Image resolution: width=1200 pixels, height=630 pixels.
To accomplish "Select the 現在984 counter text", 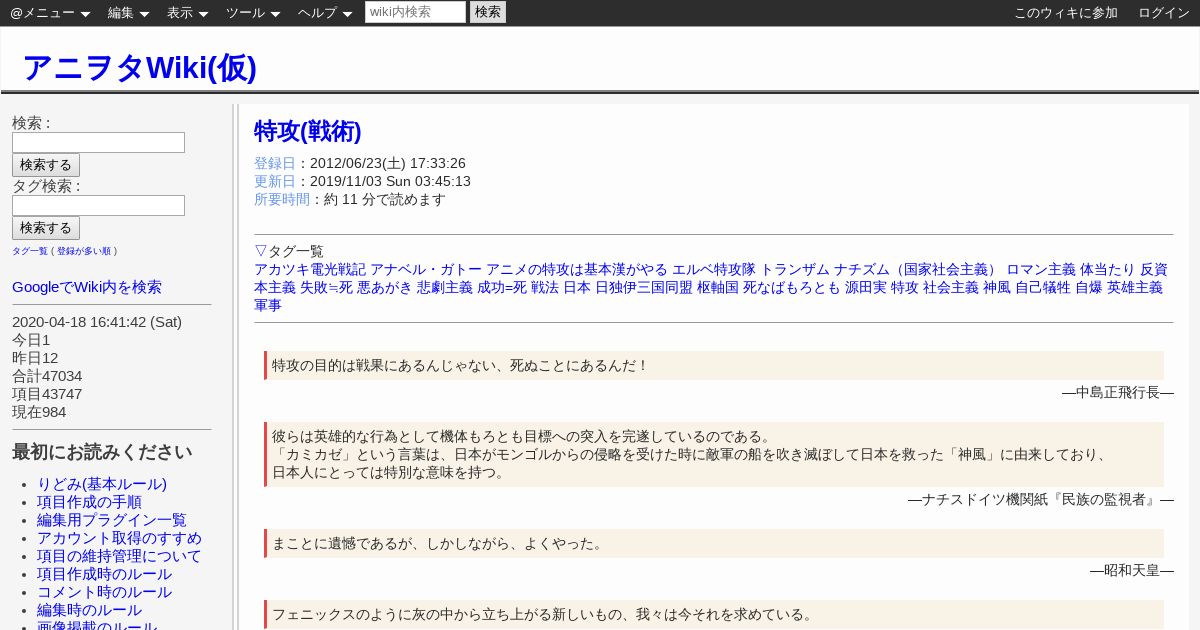I will click(x=39, y=412).
